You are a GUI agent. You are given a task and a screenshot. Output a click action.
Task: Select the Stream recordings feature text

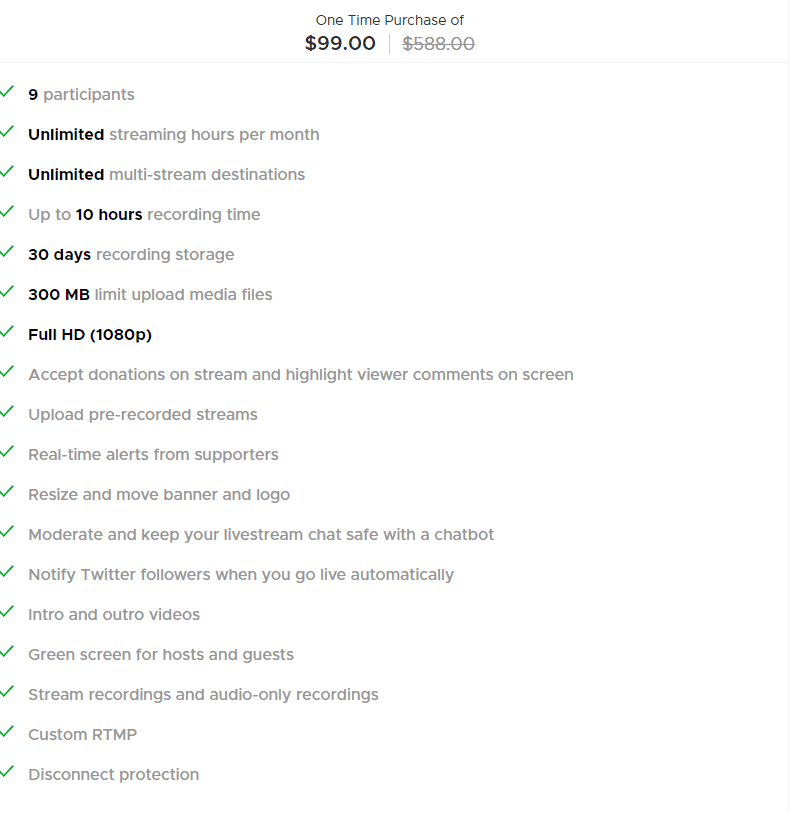(203, 694)
